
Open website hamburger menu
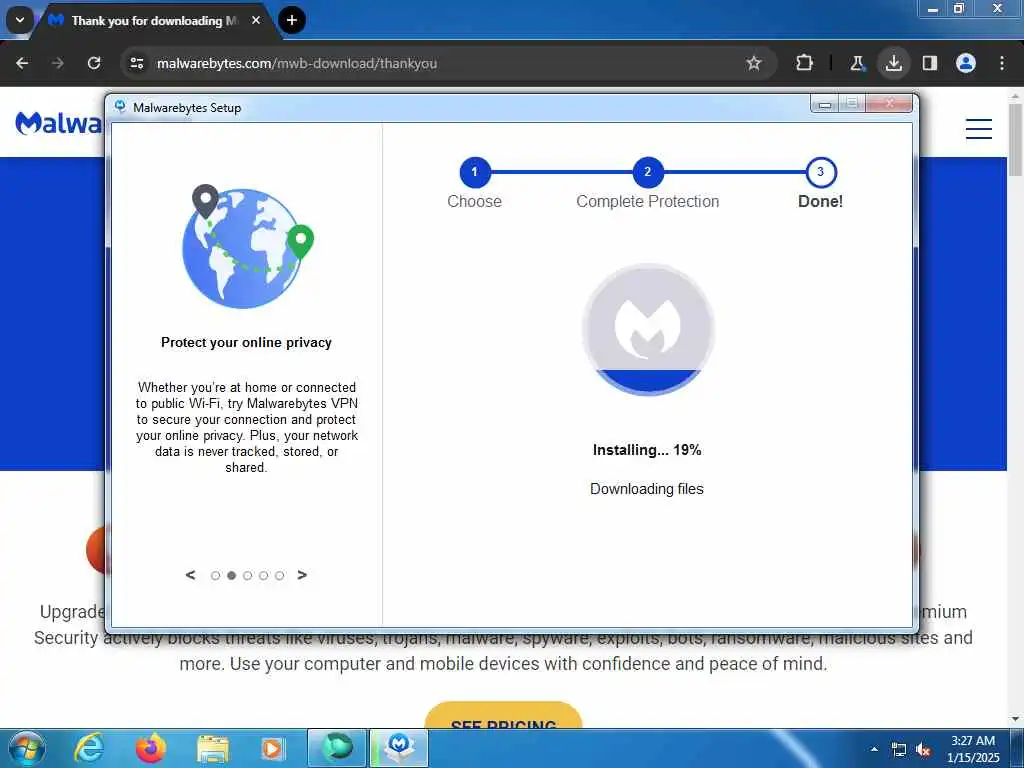[978, 129]
